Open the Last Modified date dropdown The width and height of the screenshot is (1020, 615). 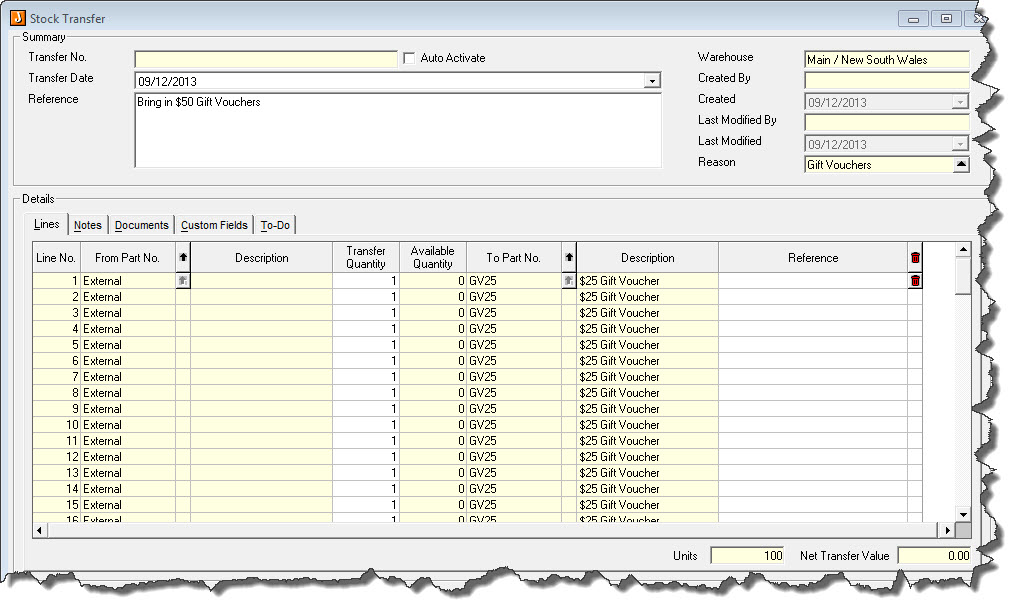pos(960,144)
